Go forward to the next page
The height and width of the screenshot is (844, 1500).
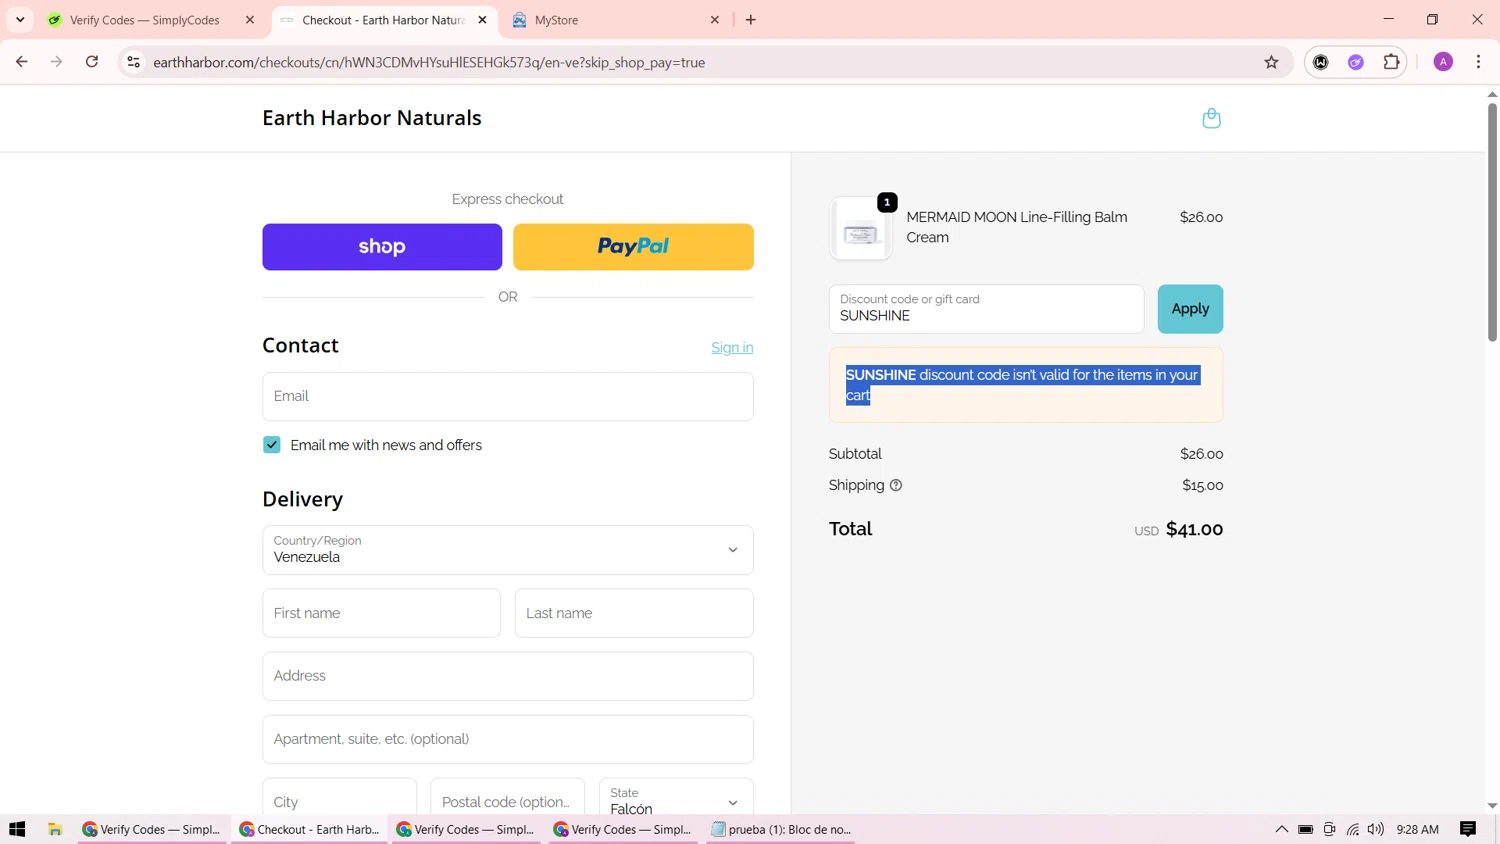click(x=57, y=62)
